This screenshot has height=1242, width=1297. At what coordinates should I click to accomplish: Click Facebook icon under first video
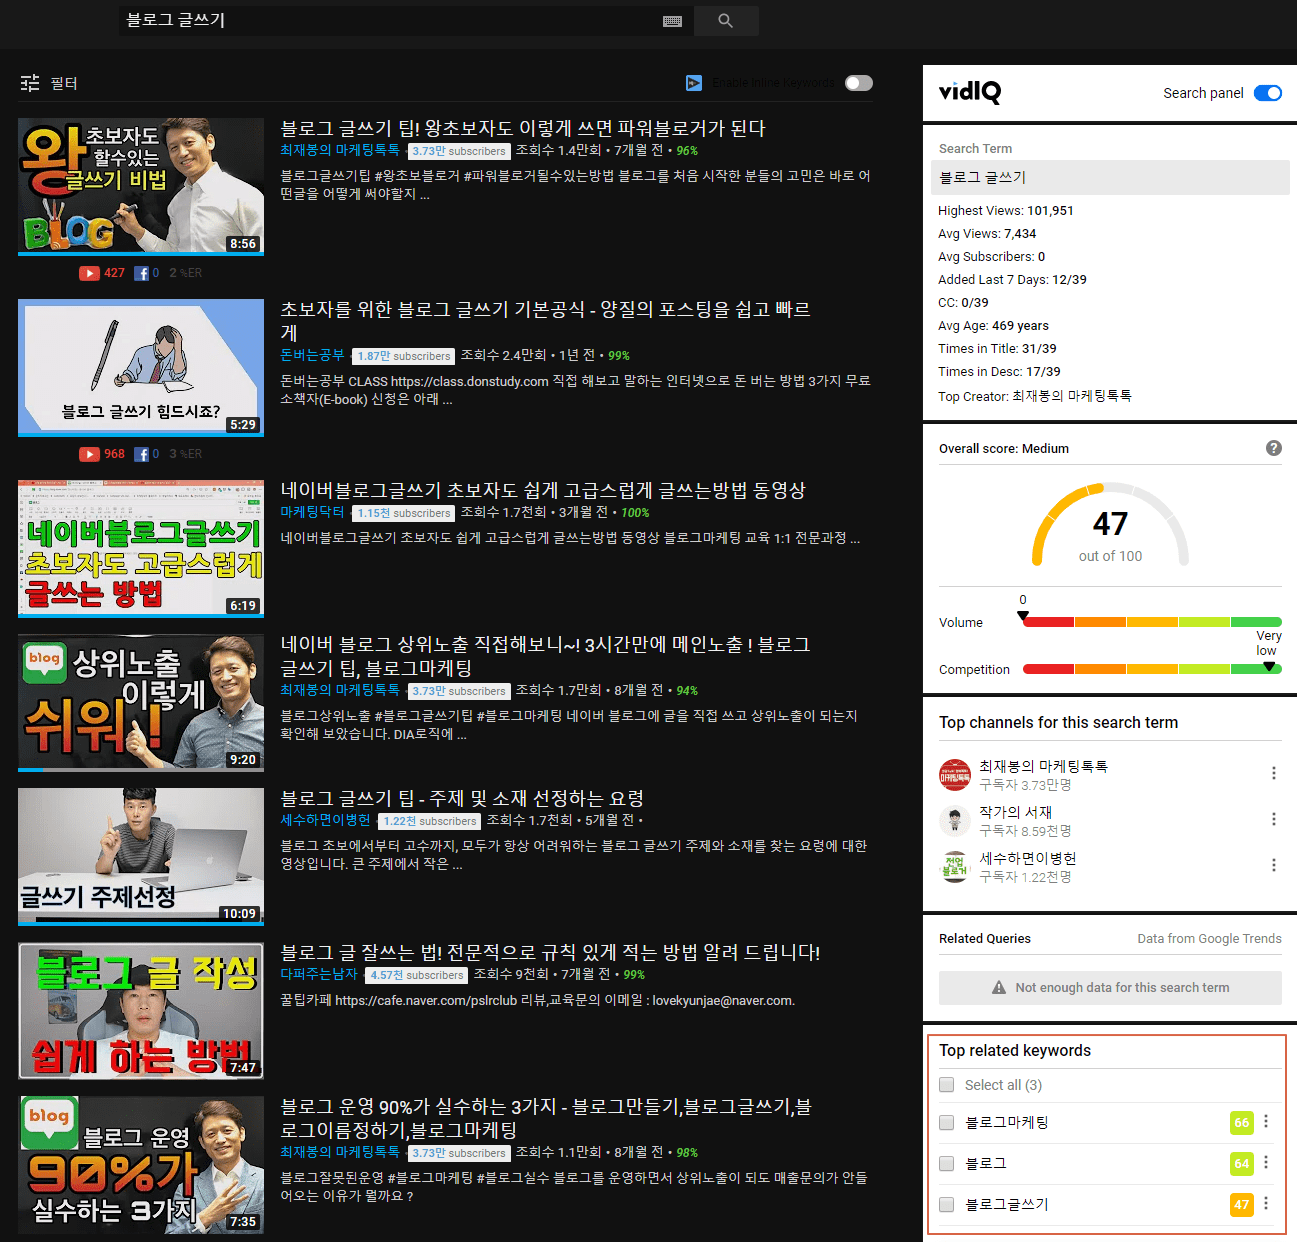141,273
